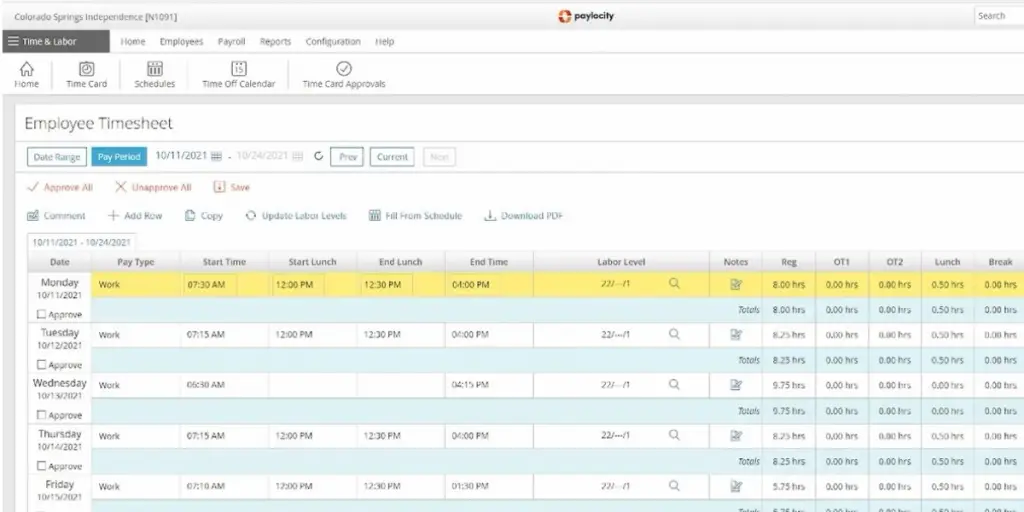Open notes for Friday row
Screen dimensions: 1024x512
pos(736,487)
